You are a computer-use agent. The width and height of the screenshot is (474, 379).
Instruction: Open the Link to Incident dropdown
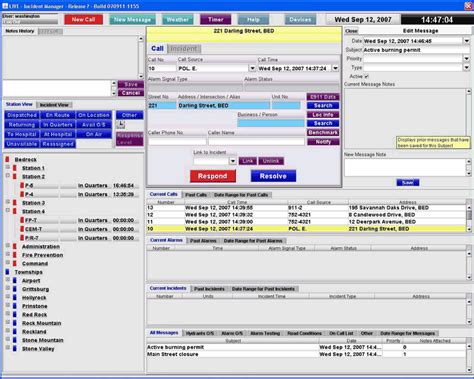[x=232, y=161]
